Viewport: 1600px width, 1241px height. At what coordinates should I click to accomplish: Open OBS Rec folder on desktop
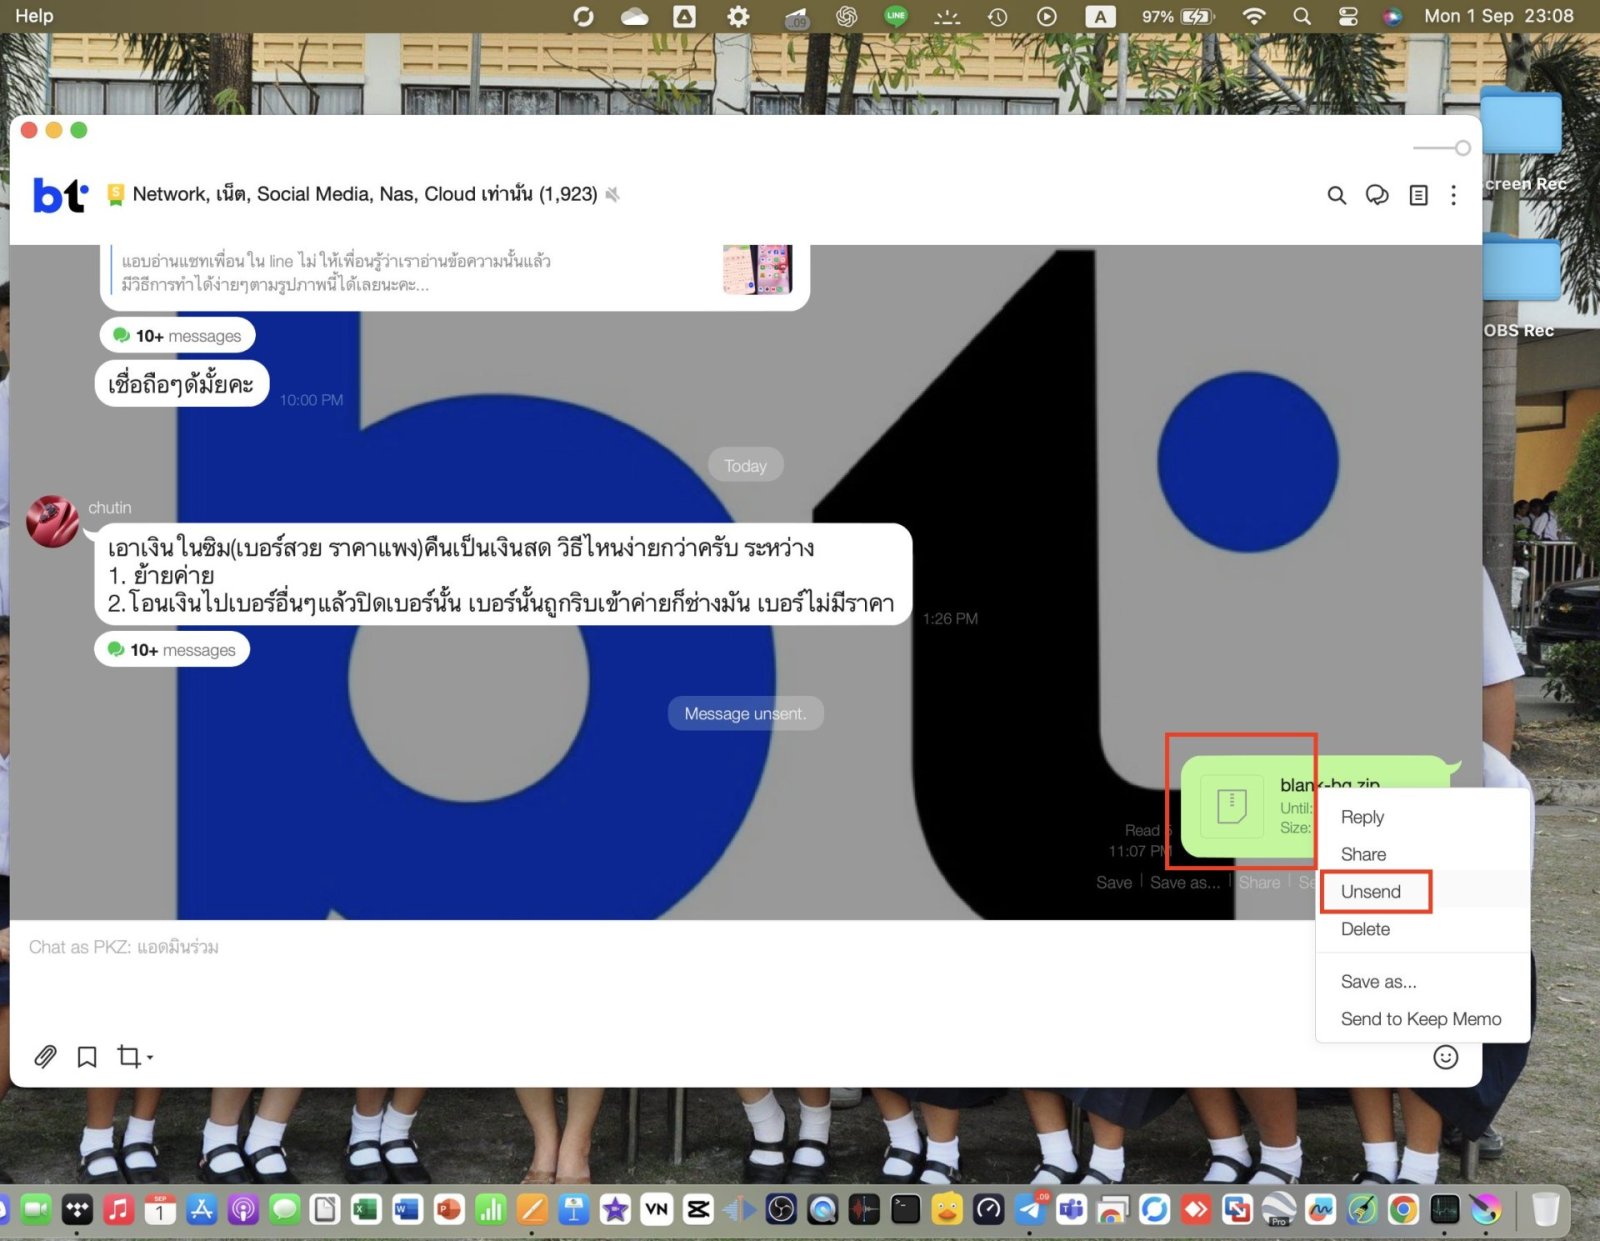click(x=1520, y=288)
